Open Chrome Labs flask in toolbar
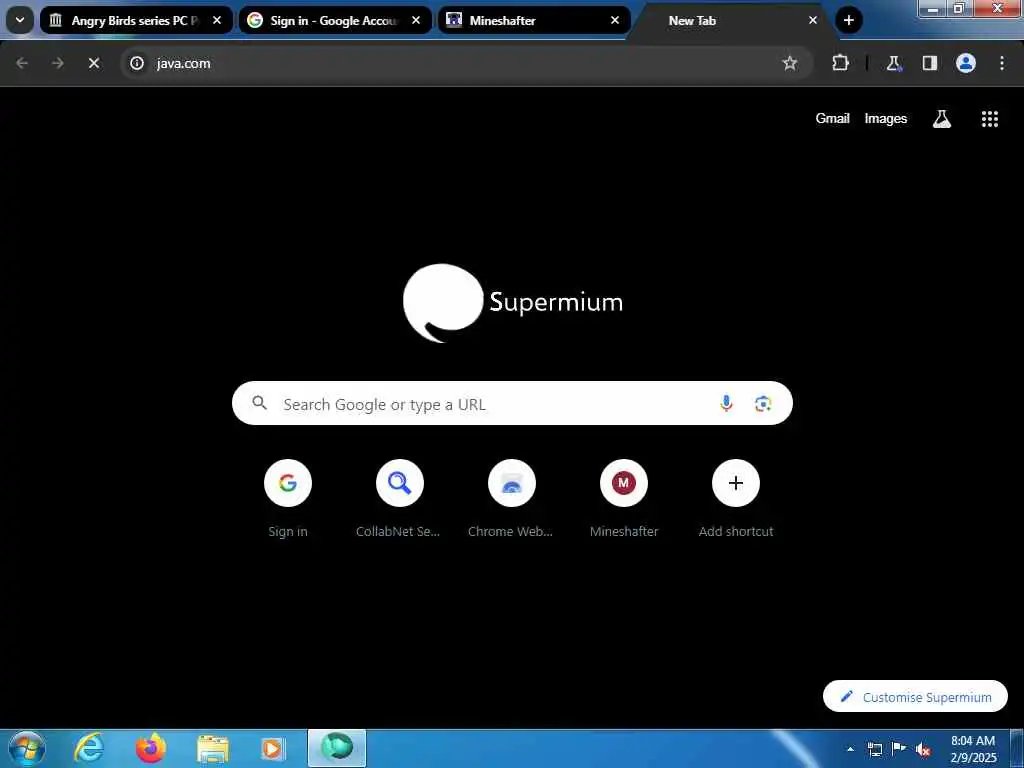 point(893,63)
